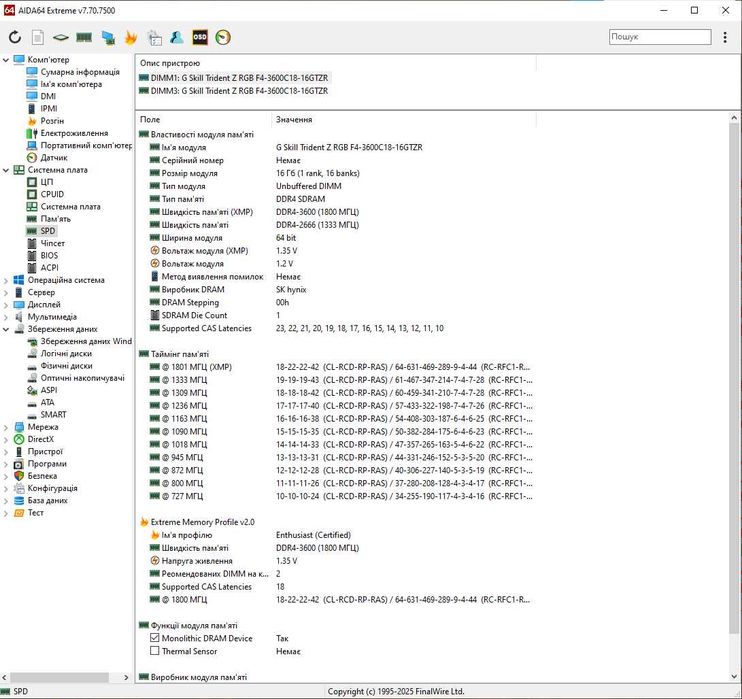Open the ACPI tree item
This screenshot has height=699, width=742.
pyautogui.click(x=49, y=268)
